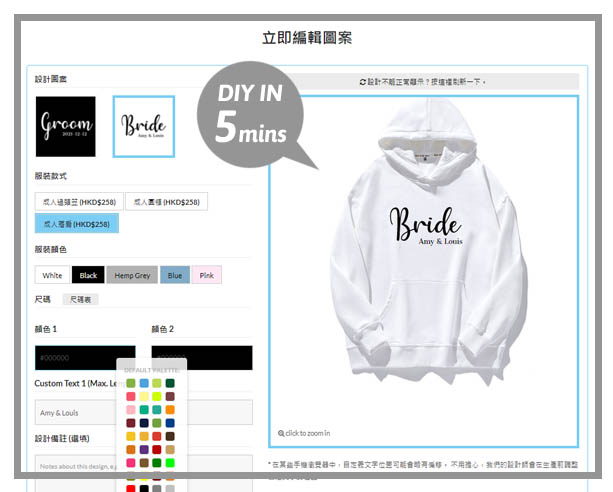Pick Hemp Grey garment colour

click(x=132, y=275)
